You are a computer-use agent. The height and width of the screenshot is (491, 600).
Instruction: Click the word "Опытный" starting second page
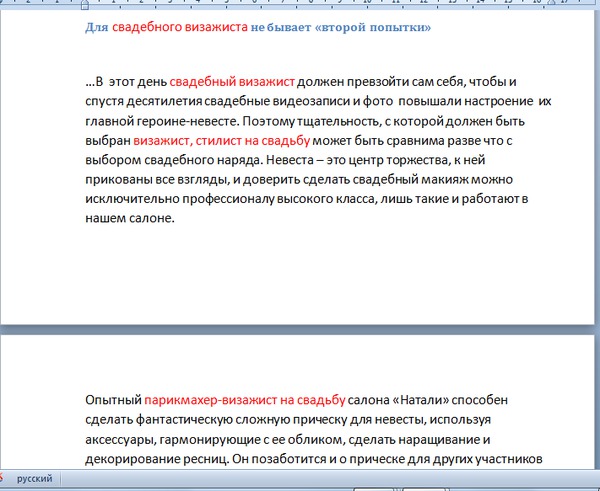[x=113, y=400]
